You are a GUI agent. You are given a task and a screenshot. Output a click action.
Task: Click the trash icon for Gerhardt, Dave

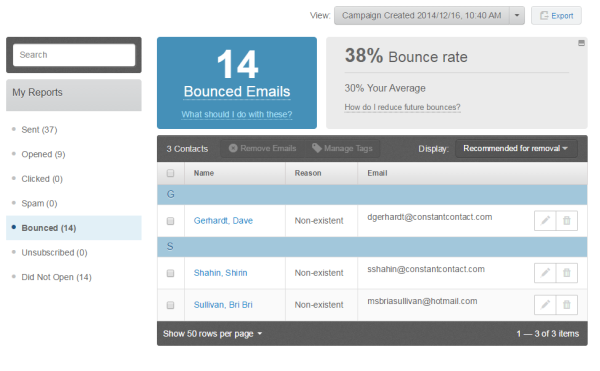(x=567, y=221)
